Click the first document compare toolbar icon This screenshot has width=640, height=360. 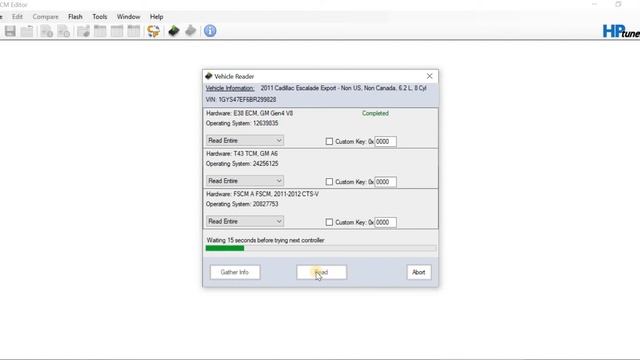coord(47,31)
